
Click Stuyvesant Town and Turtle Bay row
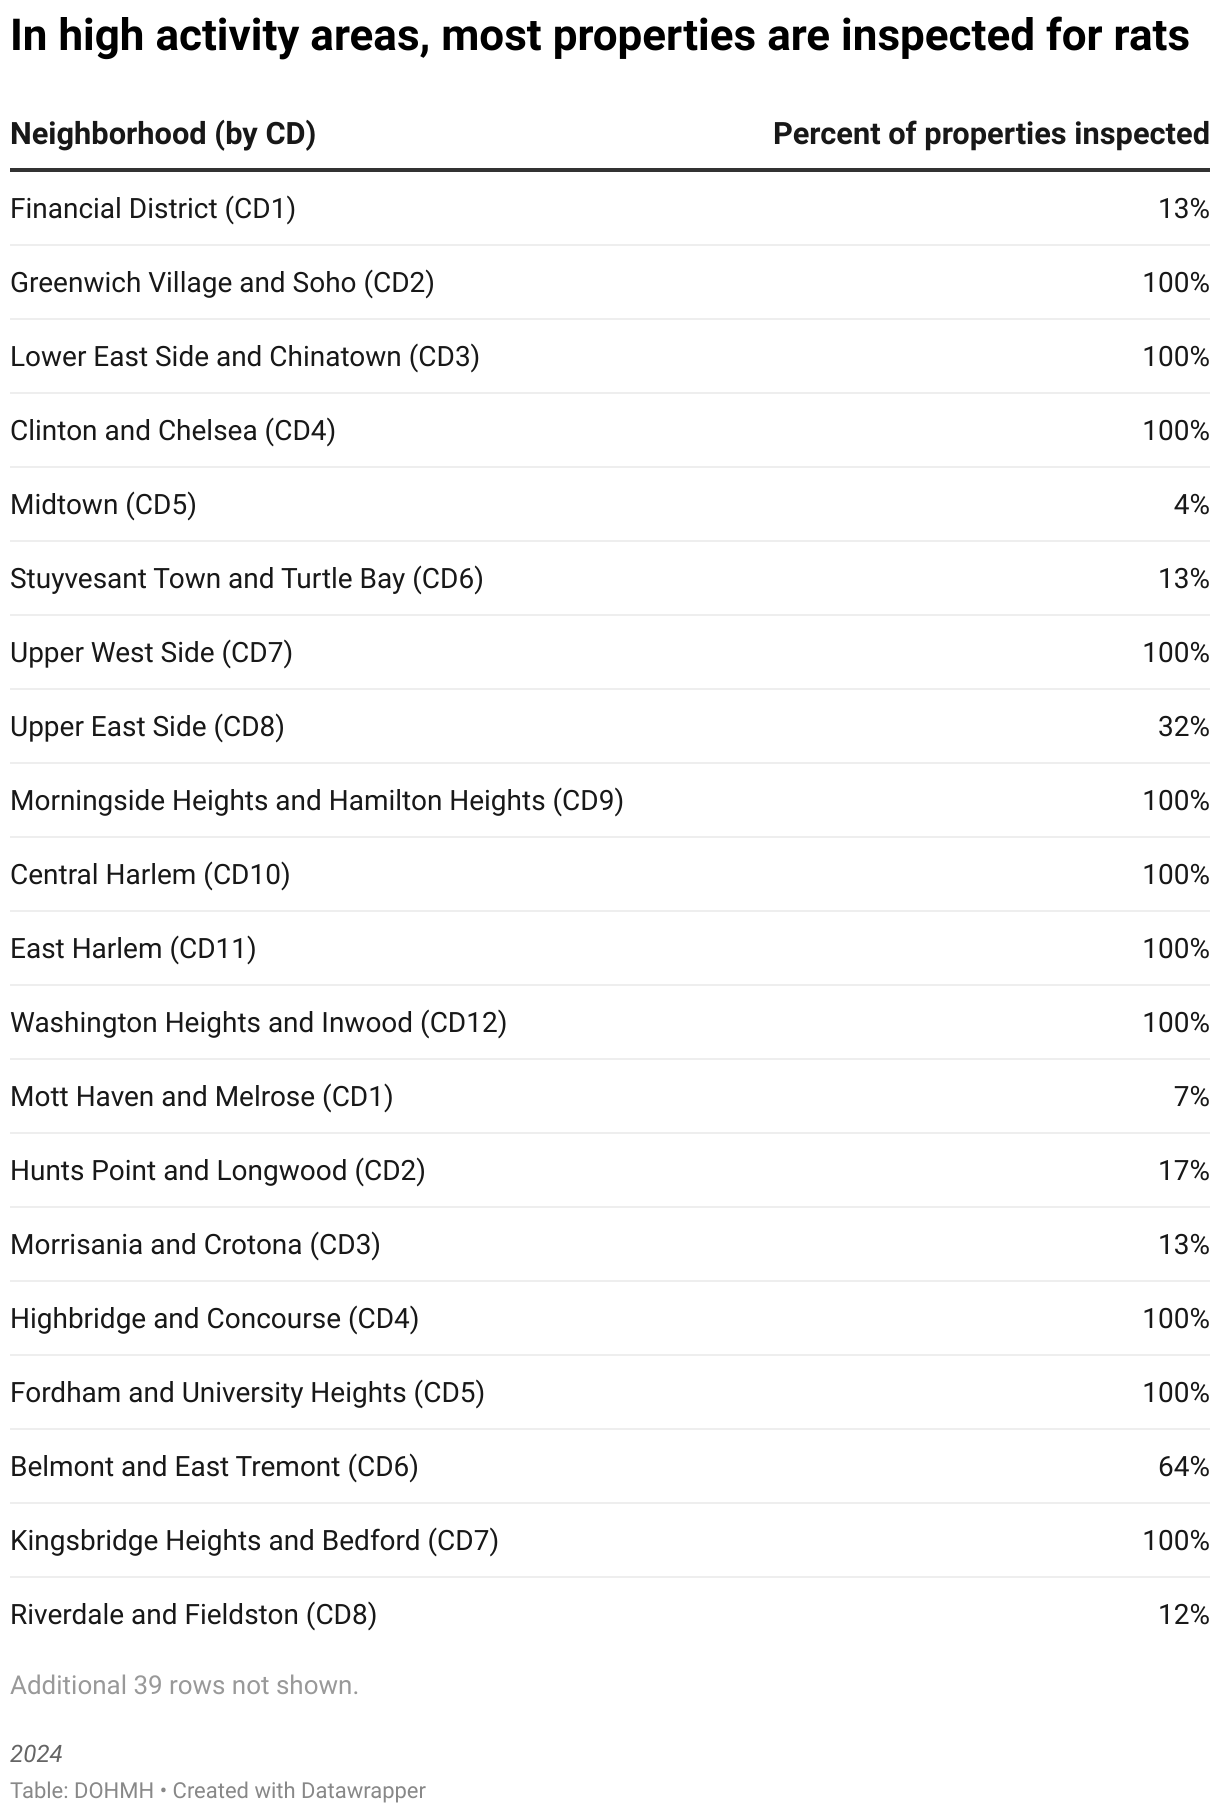coord(247,579)
